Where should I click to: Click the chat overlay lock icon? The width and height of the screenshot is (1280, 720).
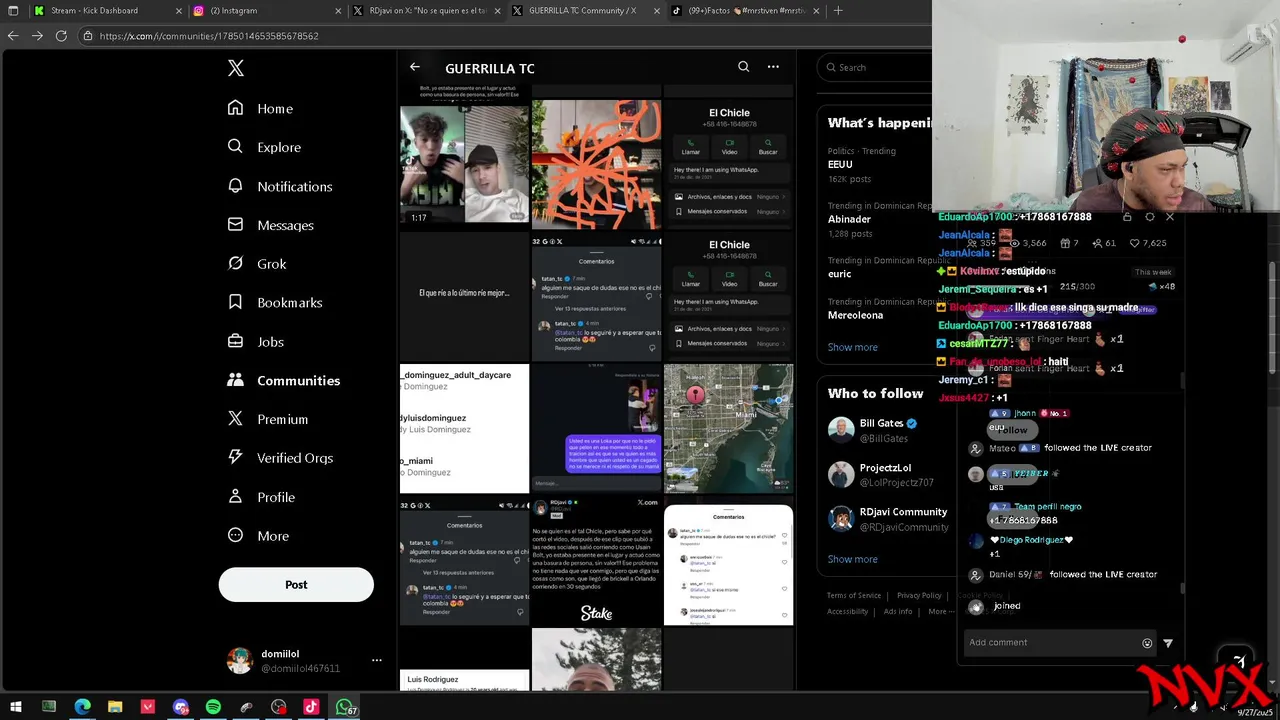pos(1127,216)
